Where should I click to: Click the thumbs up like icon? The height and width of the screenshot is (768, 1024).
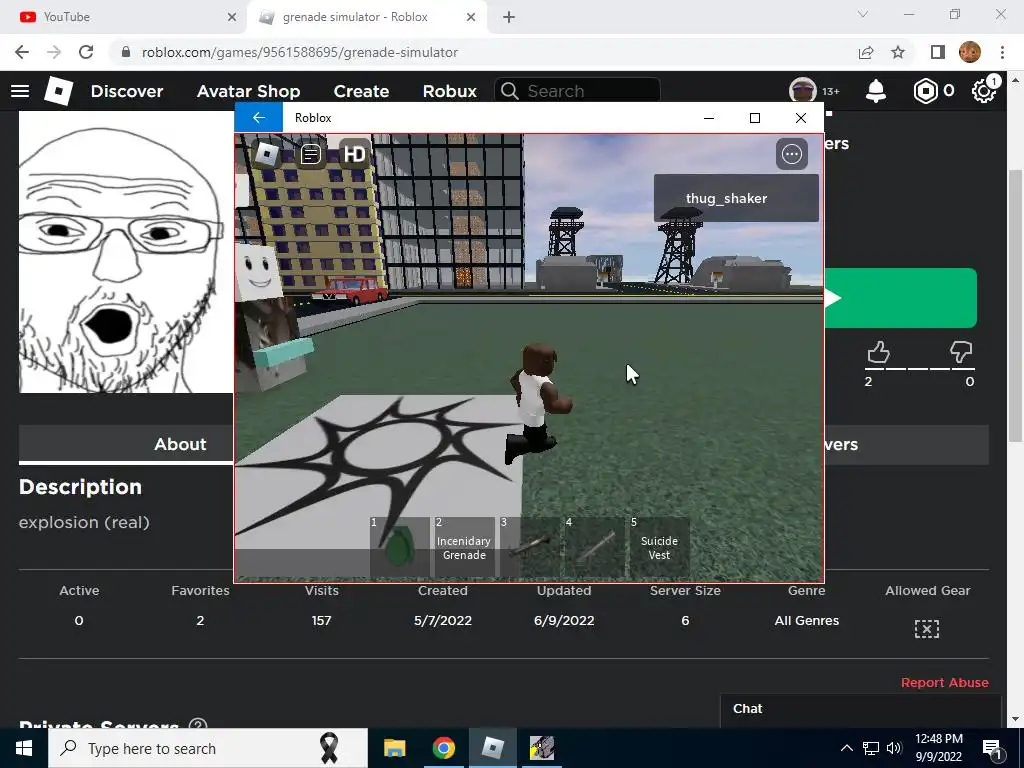(x=878, y=352)
